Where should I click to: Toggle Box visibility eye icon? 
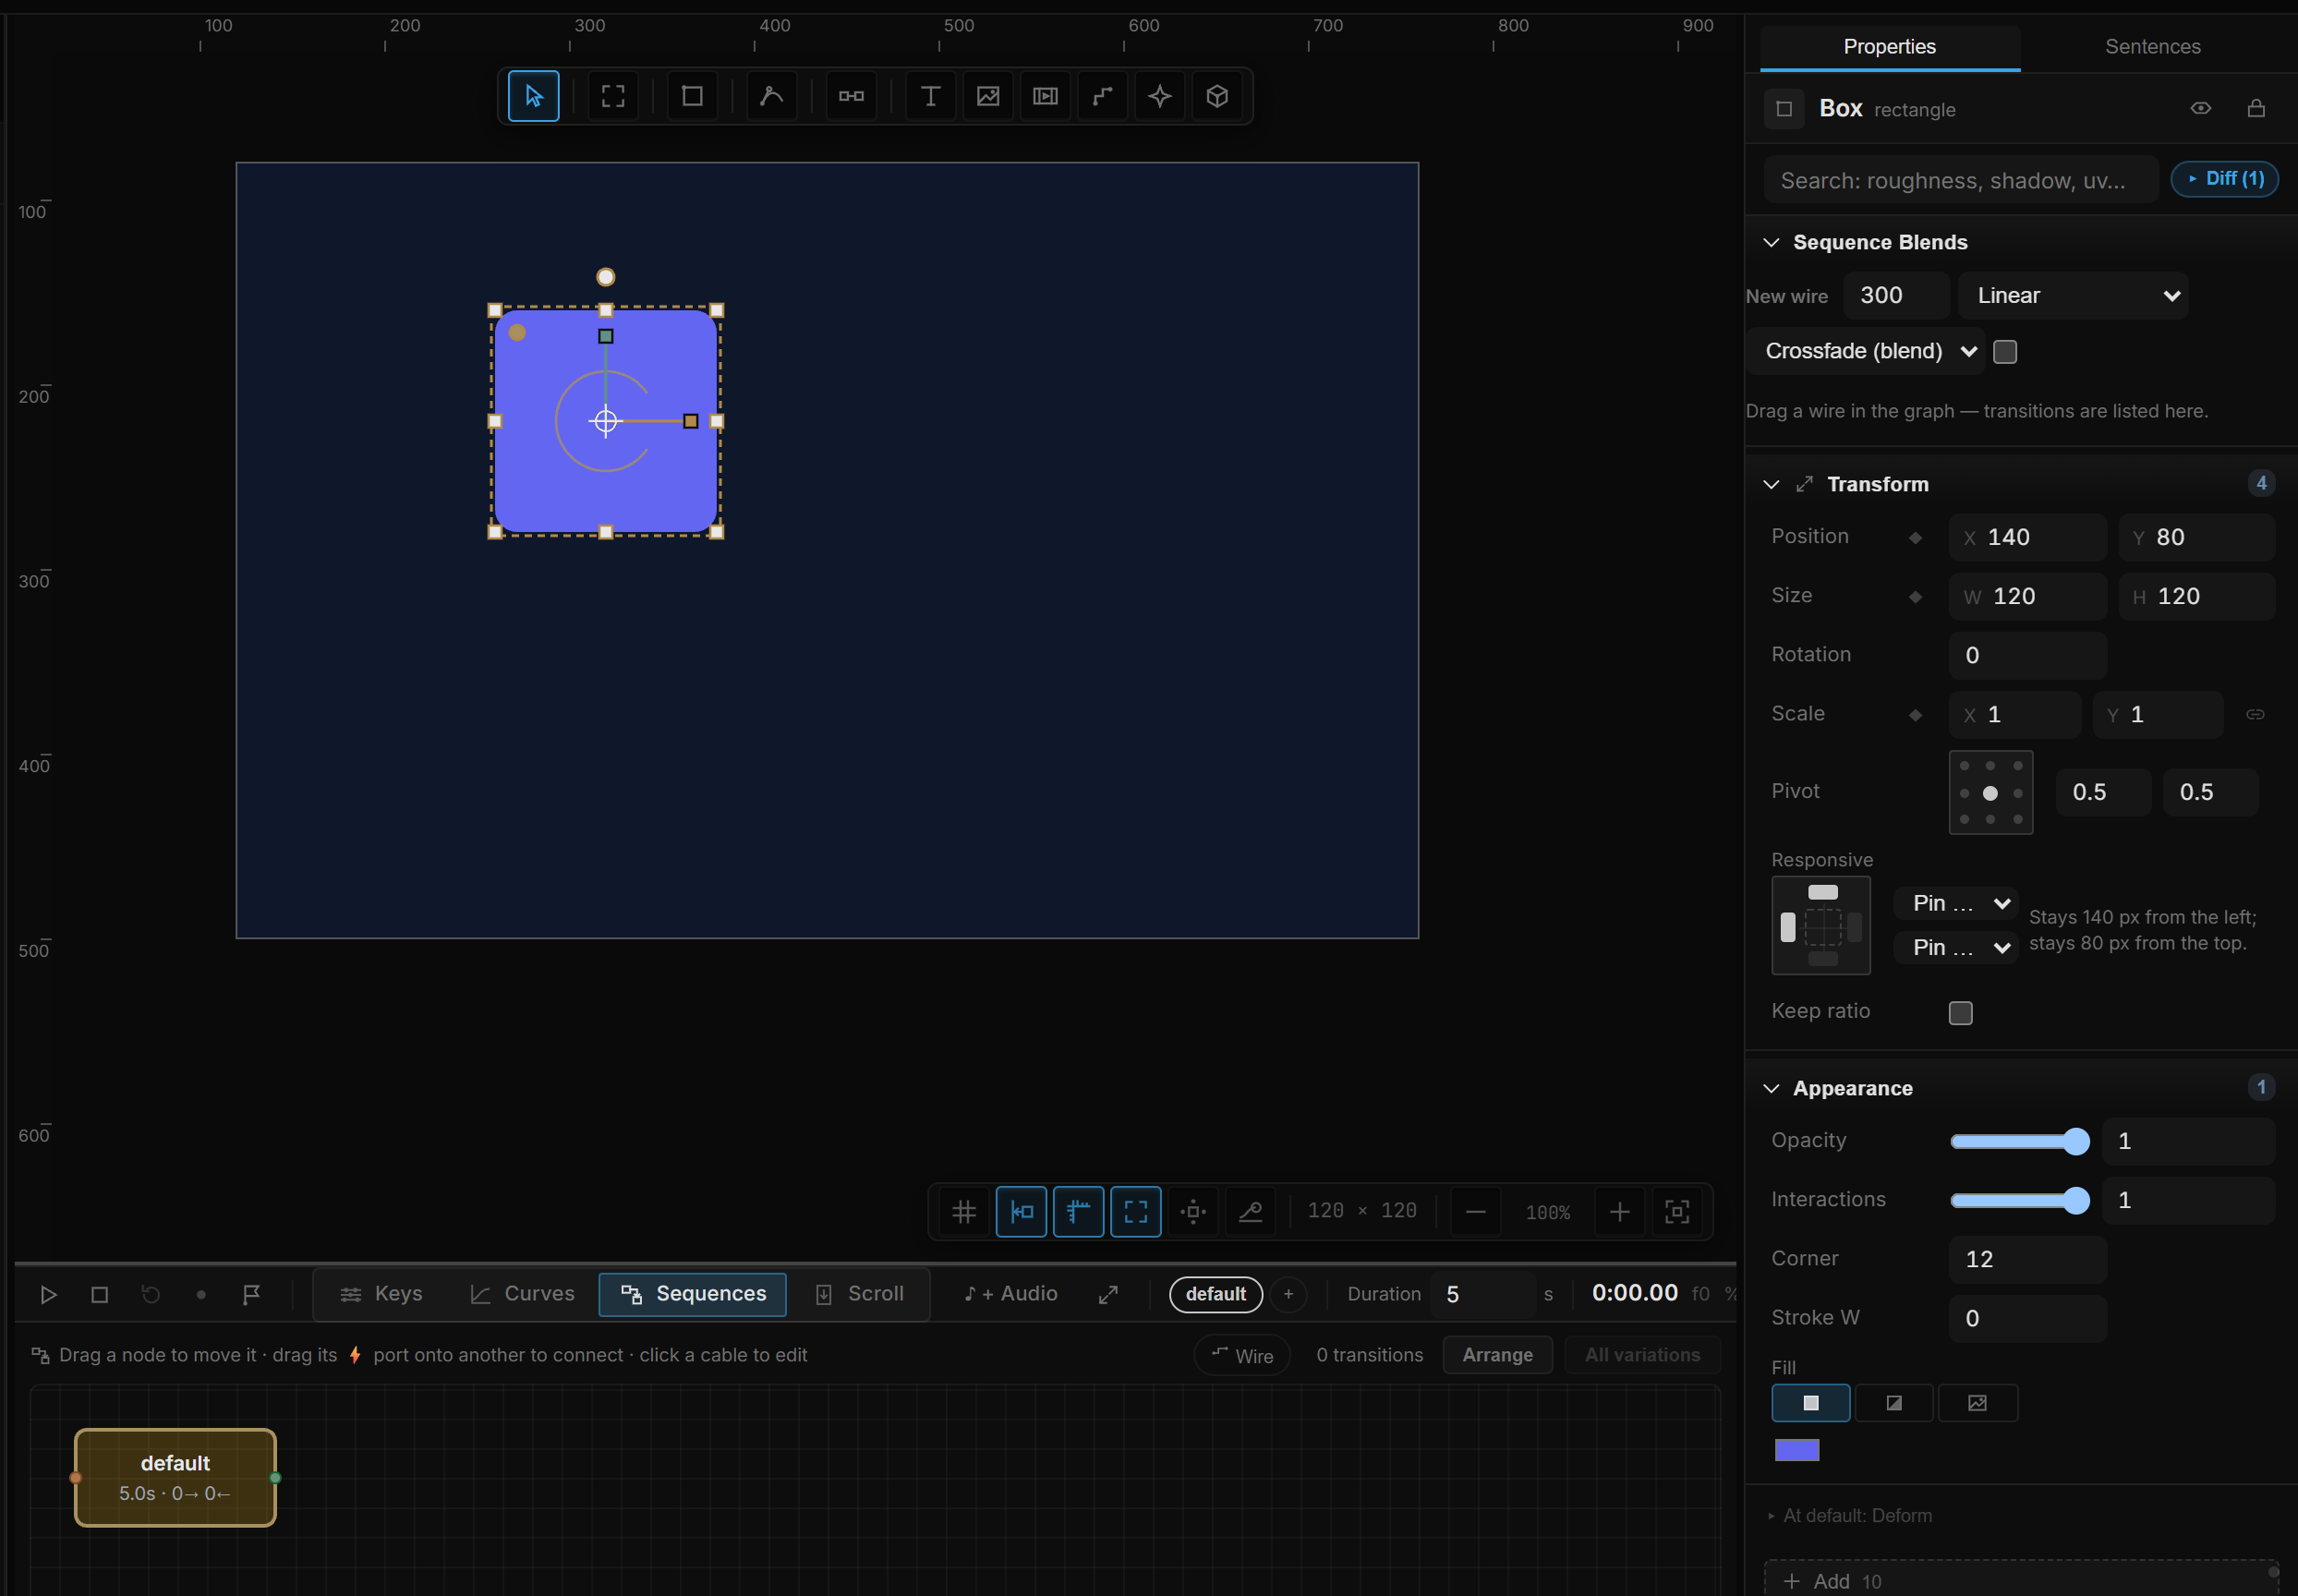click(x=2200, y=108)
